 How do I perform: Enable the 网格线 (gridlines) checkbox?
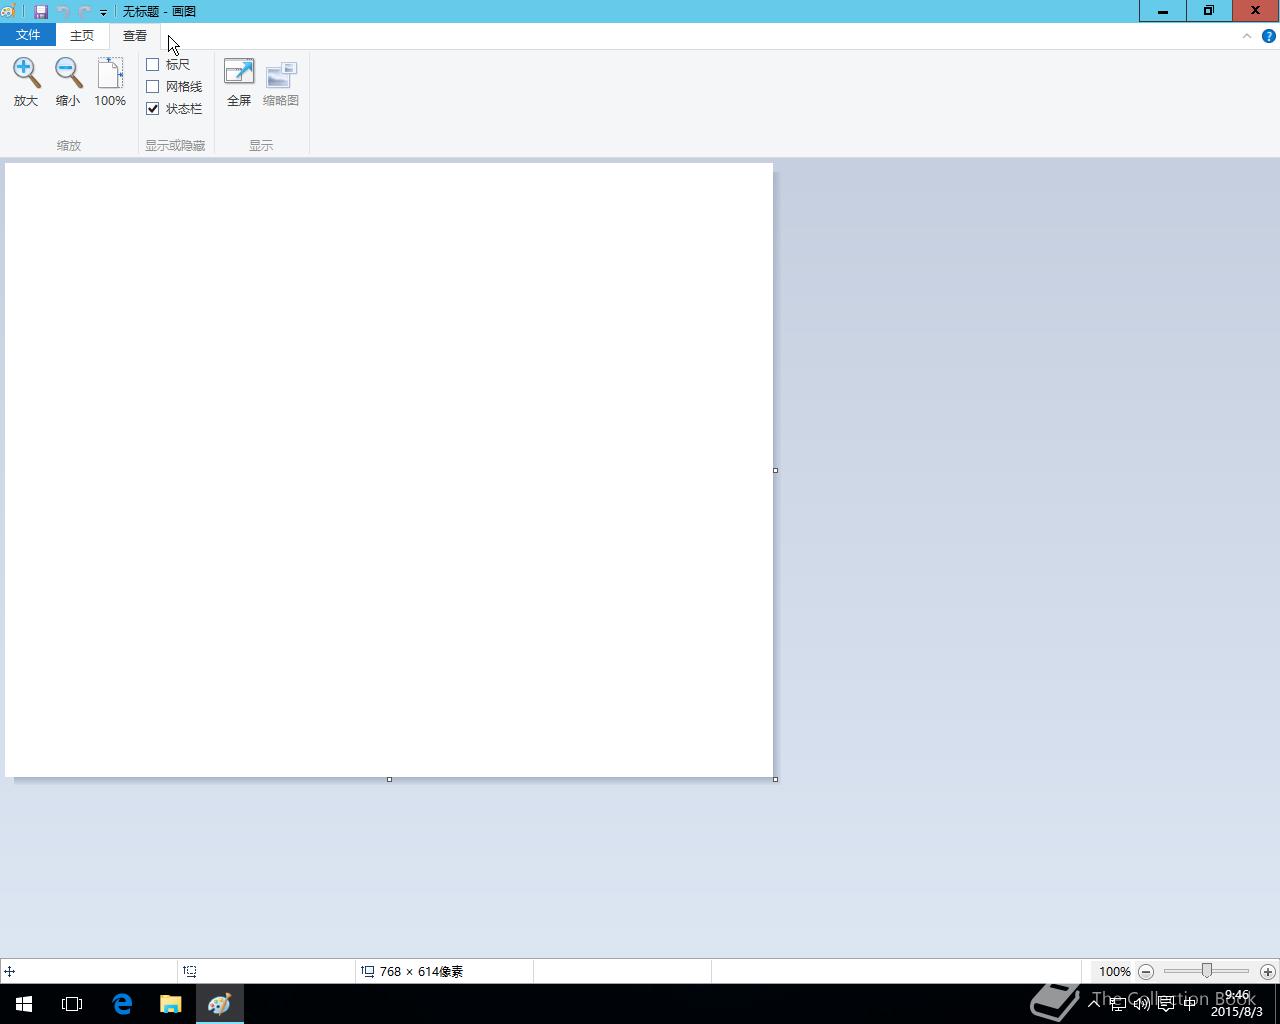pos(153,86)
